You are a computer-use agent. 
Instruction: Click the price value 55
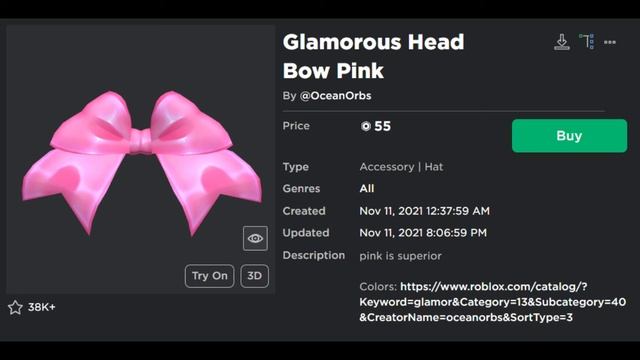(382, 126)
